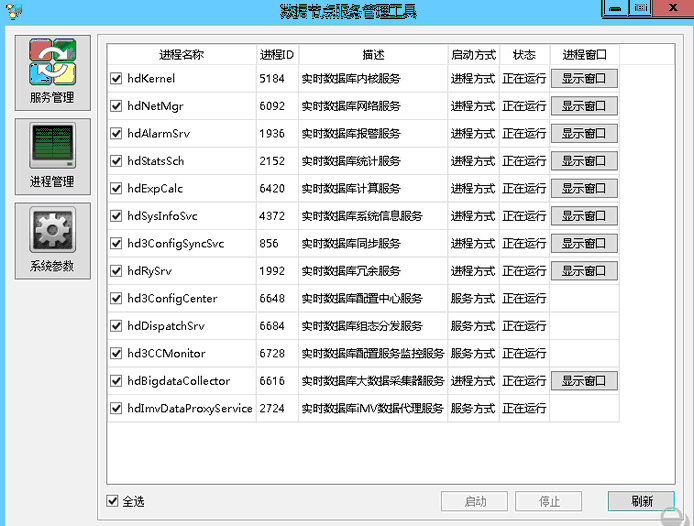
Task: Minimize the window from title bar
Action: pos(615,8)
